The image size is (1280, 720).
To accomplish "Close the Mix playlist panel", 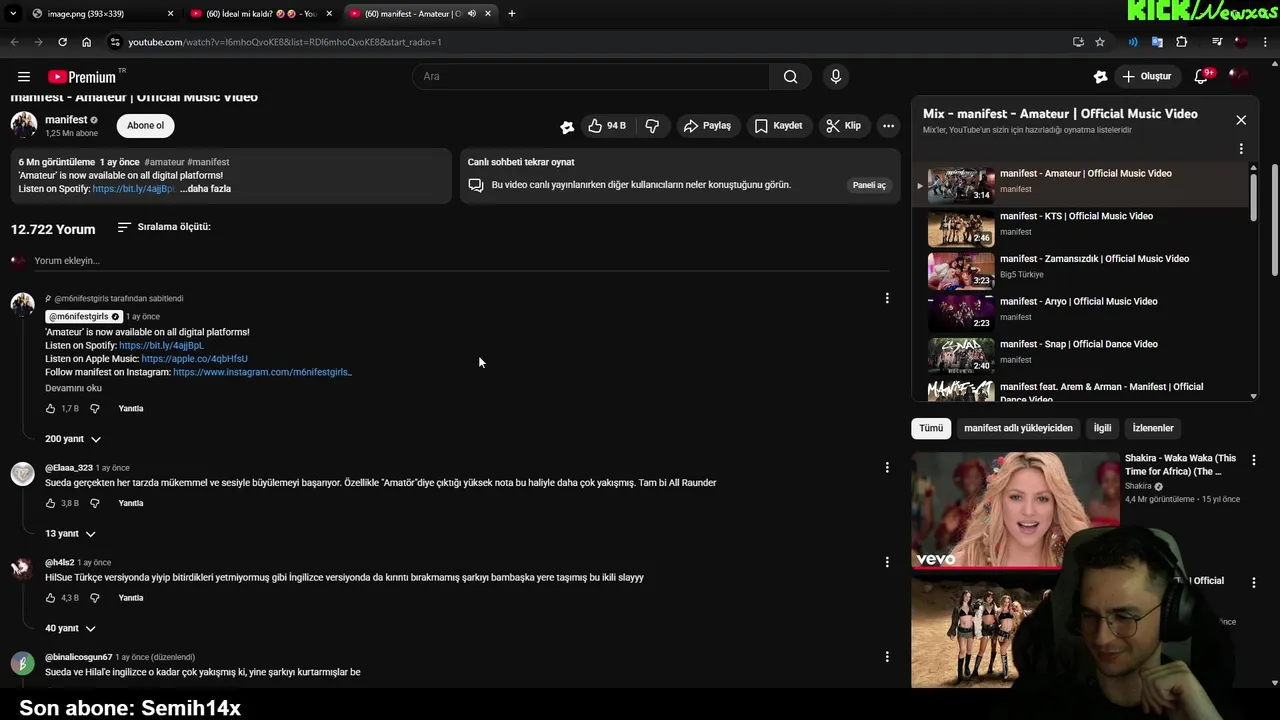I will (1241, 120).
